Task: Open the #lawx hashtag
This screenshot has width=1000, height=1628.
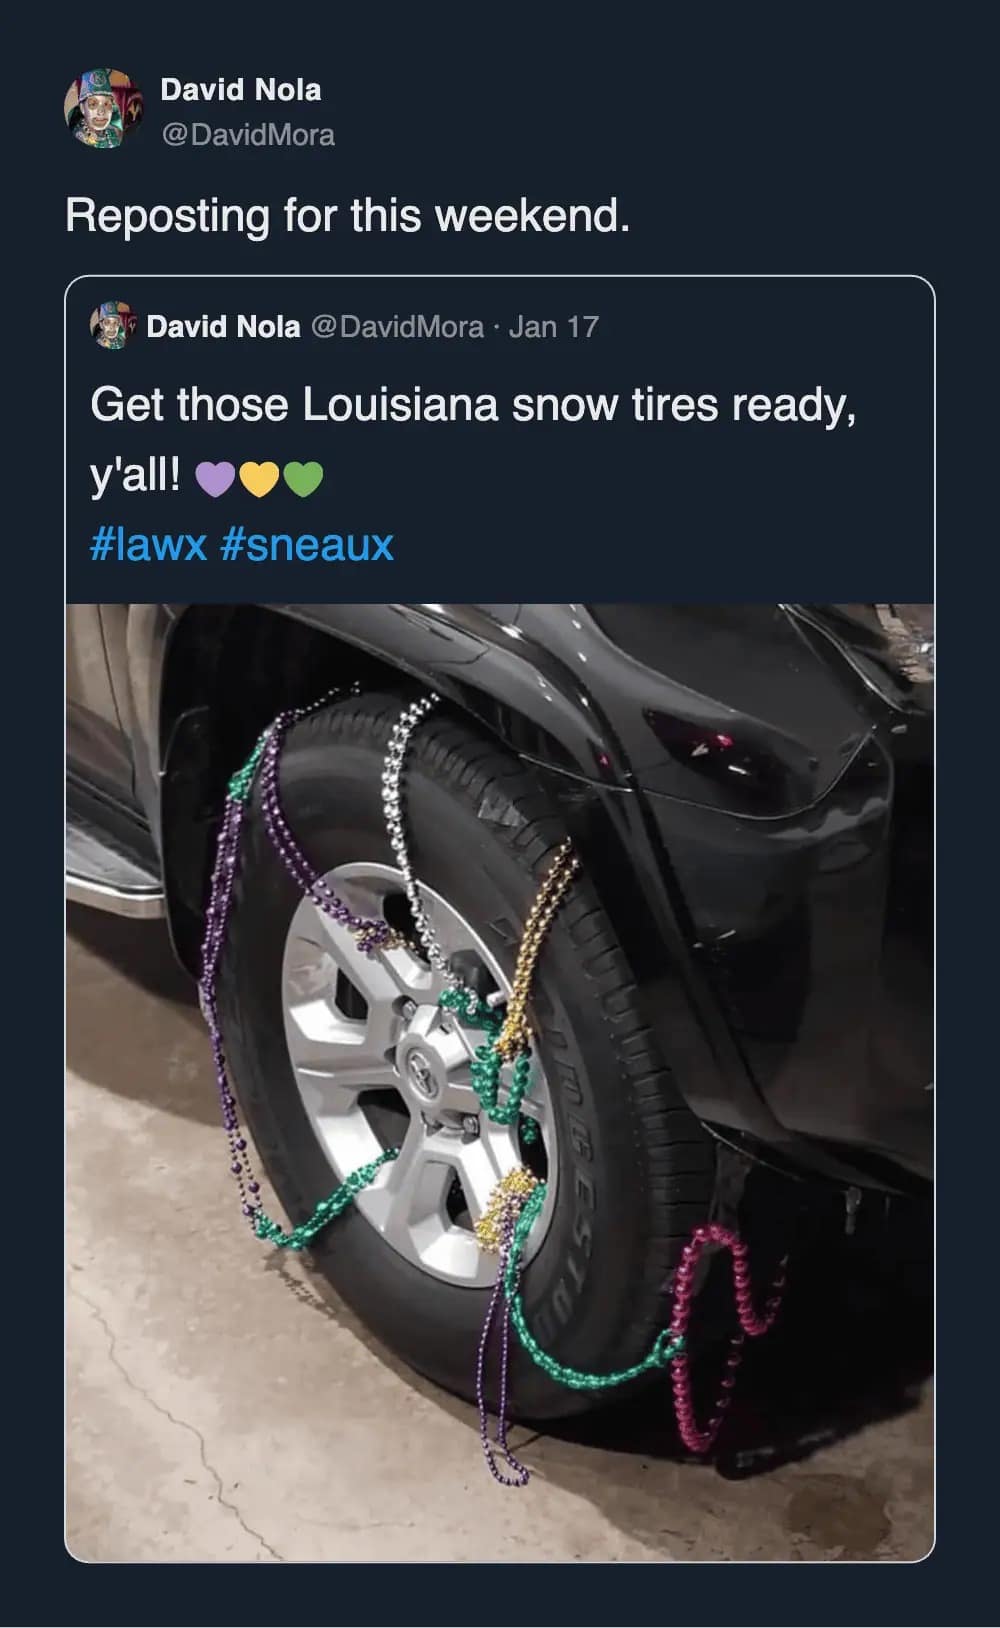Action: point(148,545)
